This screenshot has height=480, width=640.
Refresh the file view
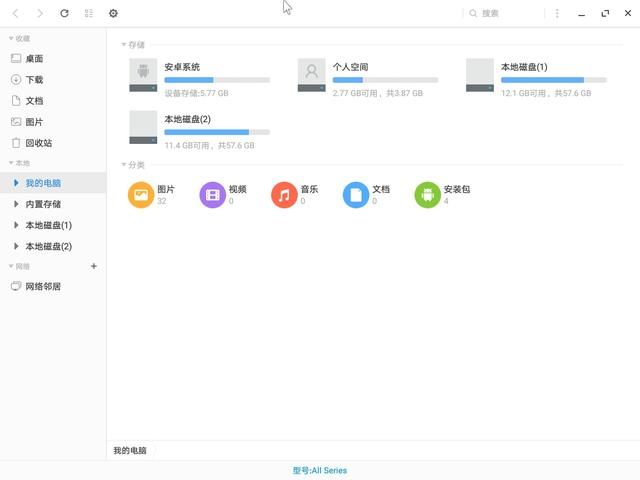tap(64, 13)
